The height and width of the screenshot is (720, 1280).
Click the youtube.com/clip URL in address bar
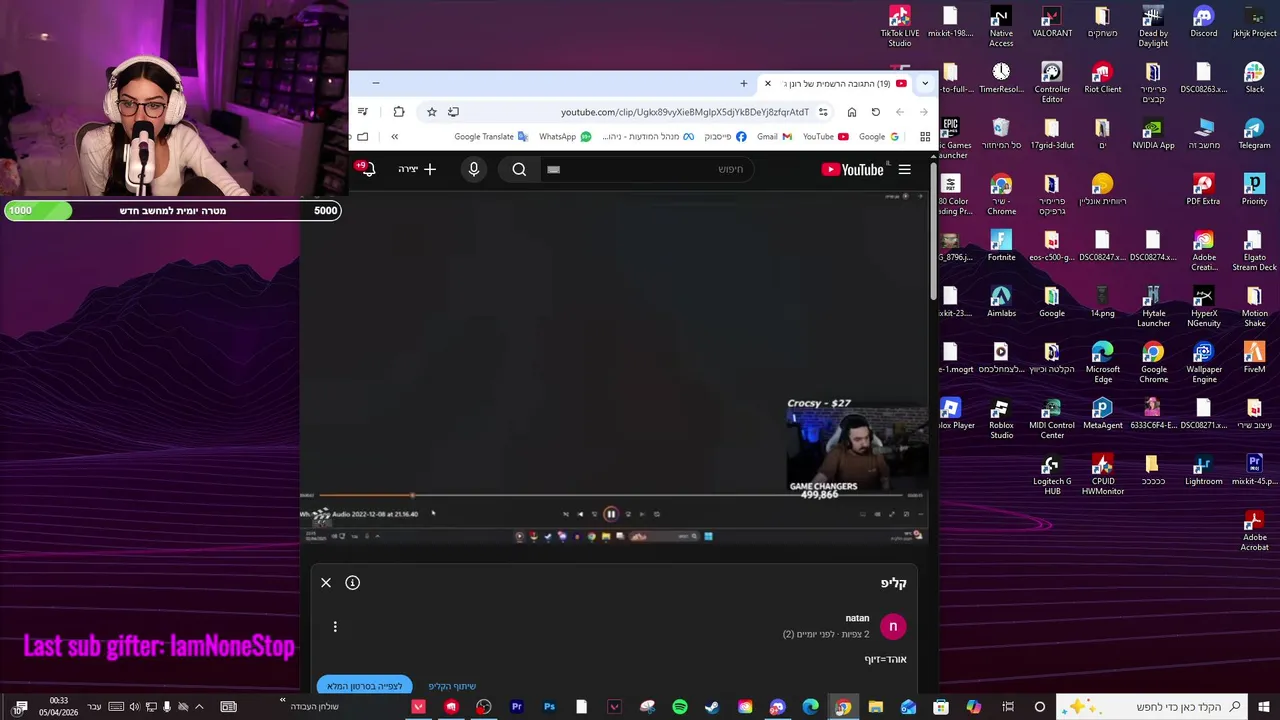pyautogui.click(x=685, y=112)
